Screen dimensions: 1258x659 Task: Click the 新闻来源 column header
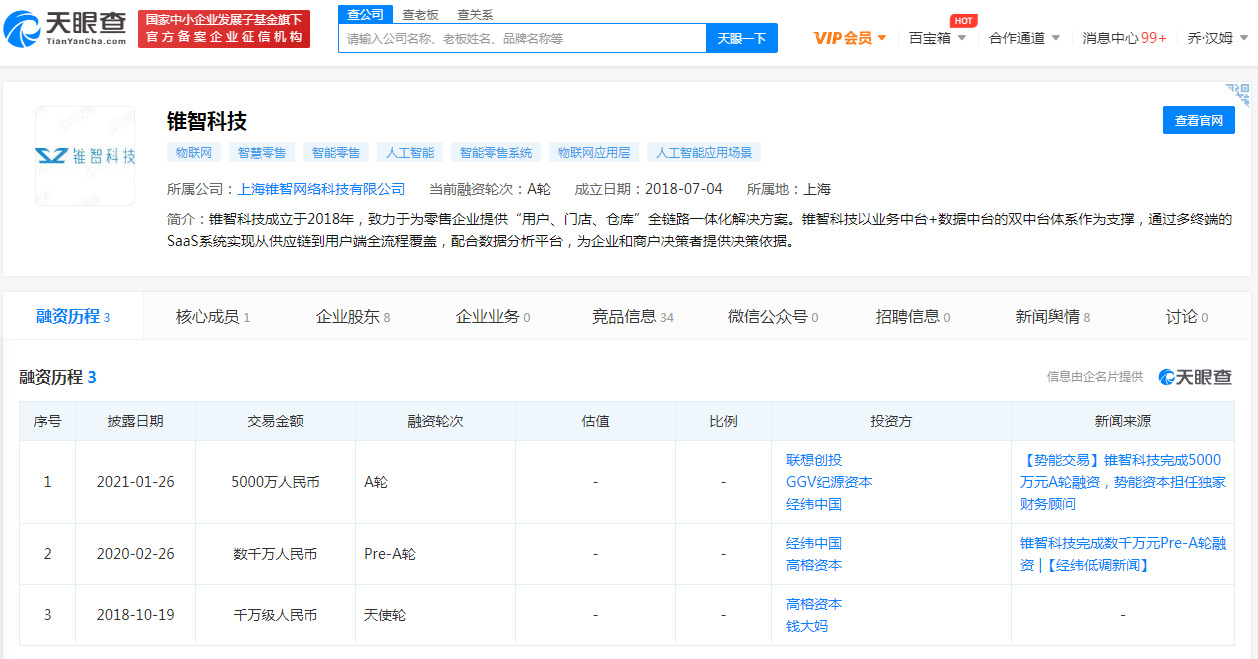1123,421
